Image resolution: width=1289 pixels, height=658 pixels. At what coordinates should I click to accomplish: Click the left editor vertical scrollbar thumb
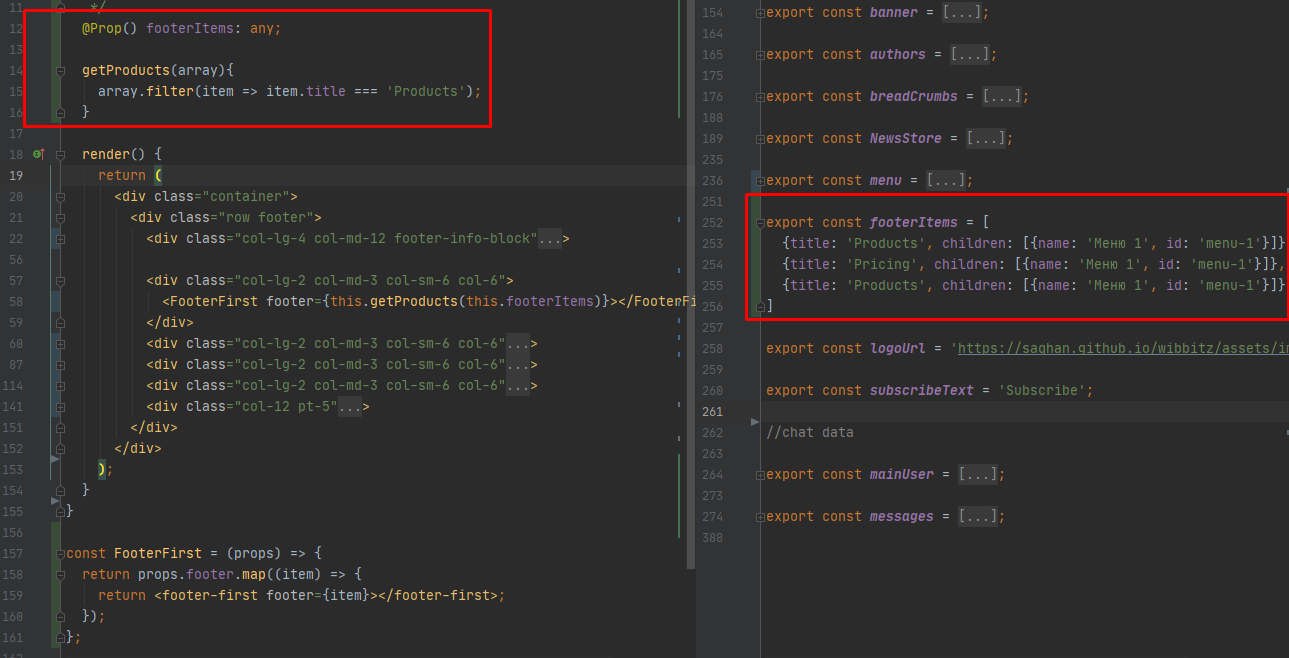click(x=690, y=285)
